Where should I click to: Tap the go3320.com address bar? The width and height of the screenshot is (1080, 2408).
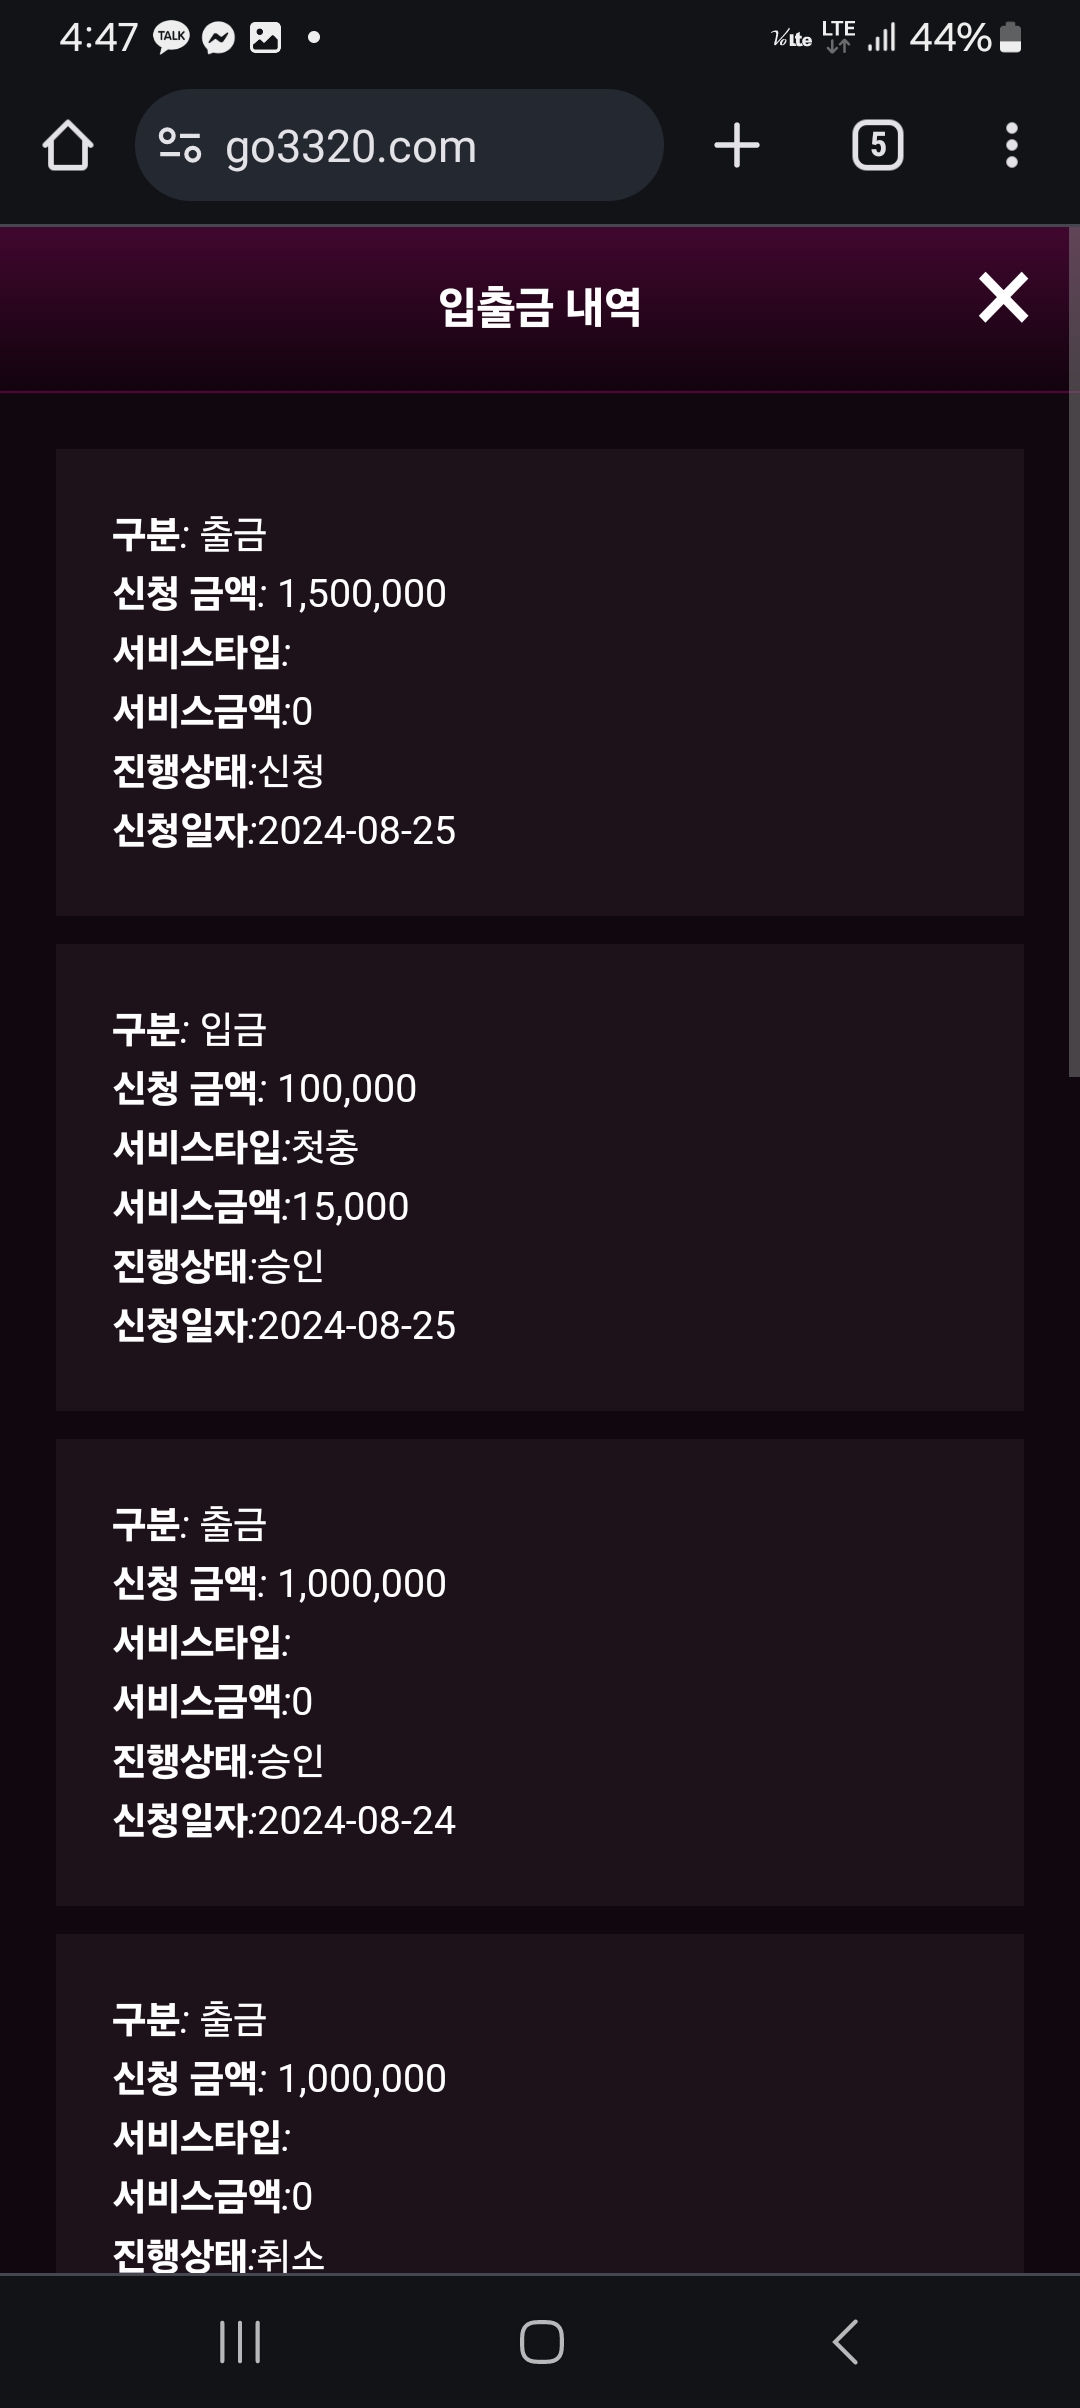pyautogui.click(x=400, y=146)
